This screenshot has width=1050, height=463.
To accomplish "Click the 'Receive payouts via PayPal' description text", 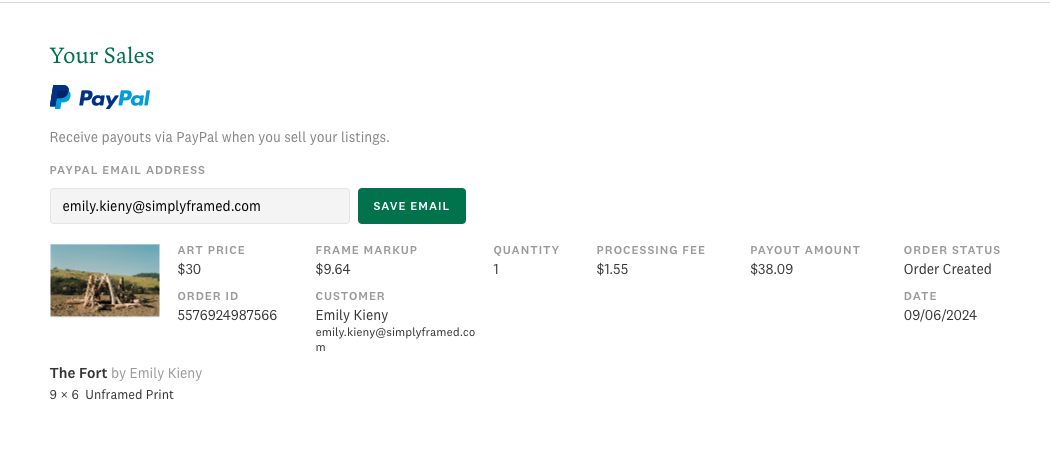I will [219, 137].
